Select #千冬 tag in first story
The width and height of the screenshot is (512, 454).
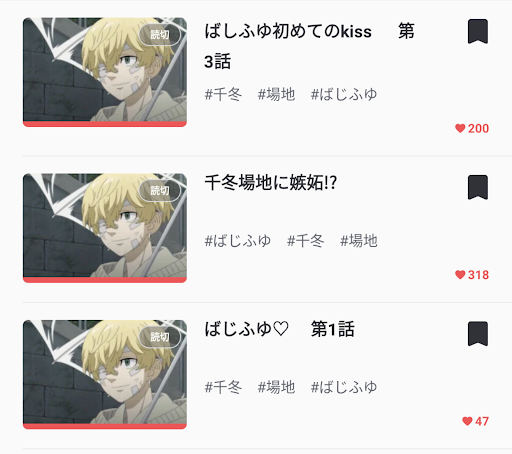pos(223,94)
